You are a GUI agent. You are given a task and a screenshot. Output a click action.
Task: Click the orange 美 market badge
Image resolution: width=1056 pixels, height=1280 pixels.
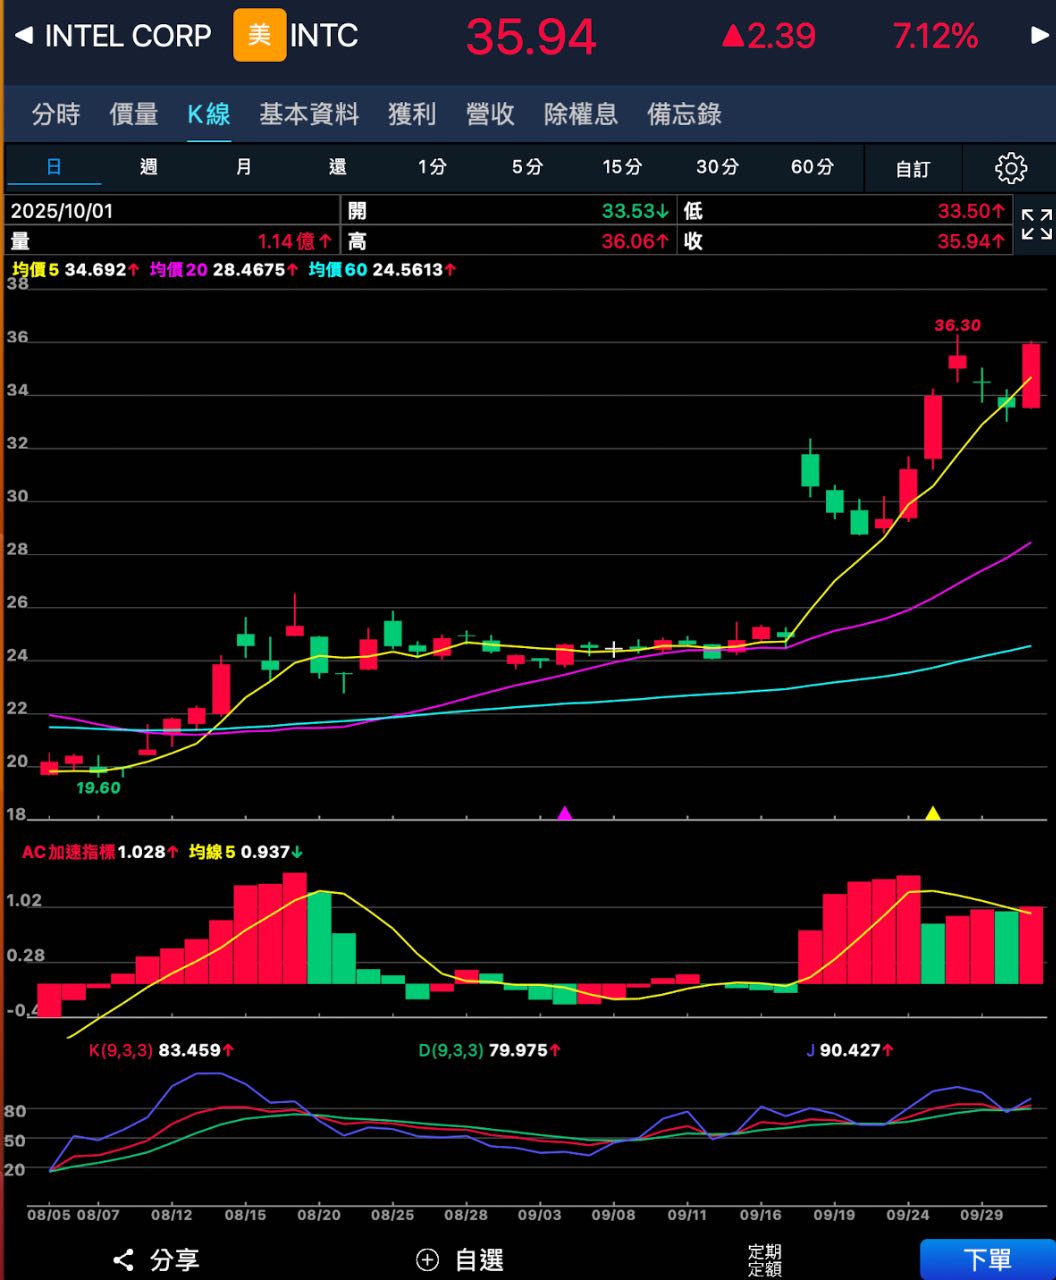coord(259,35)
